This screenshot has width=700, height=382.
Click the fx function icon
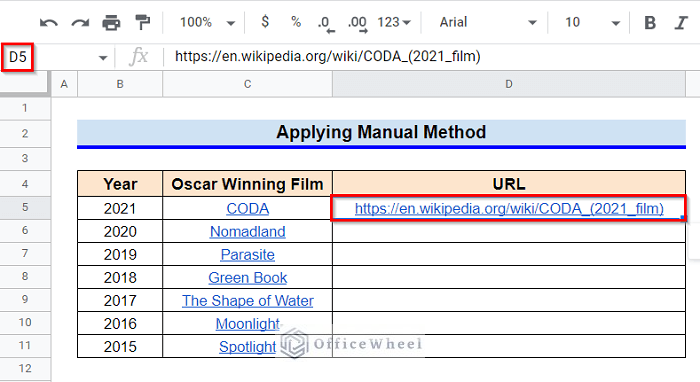pyautogui.click(x=138, y=57)
